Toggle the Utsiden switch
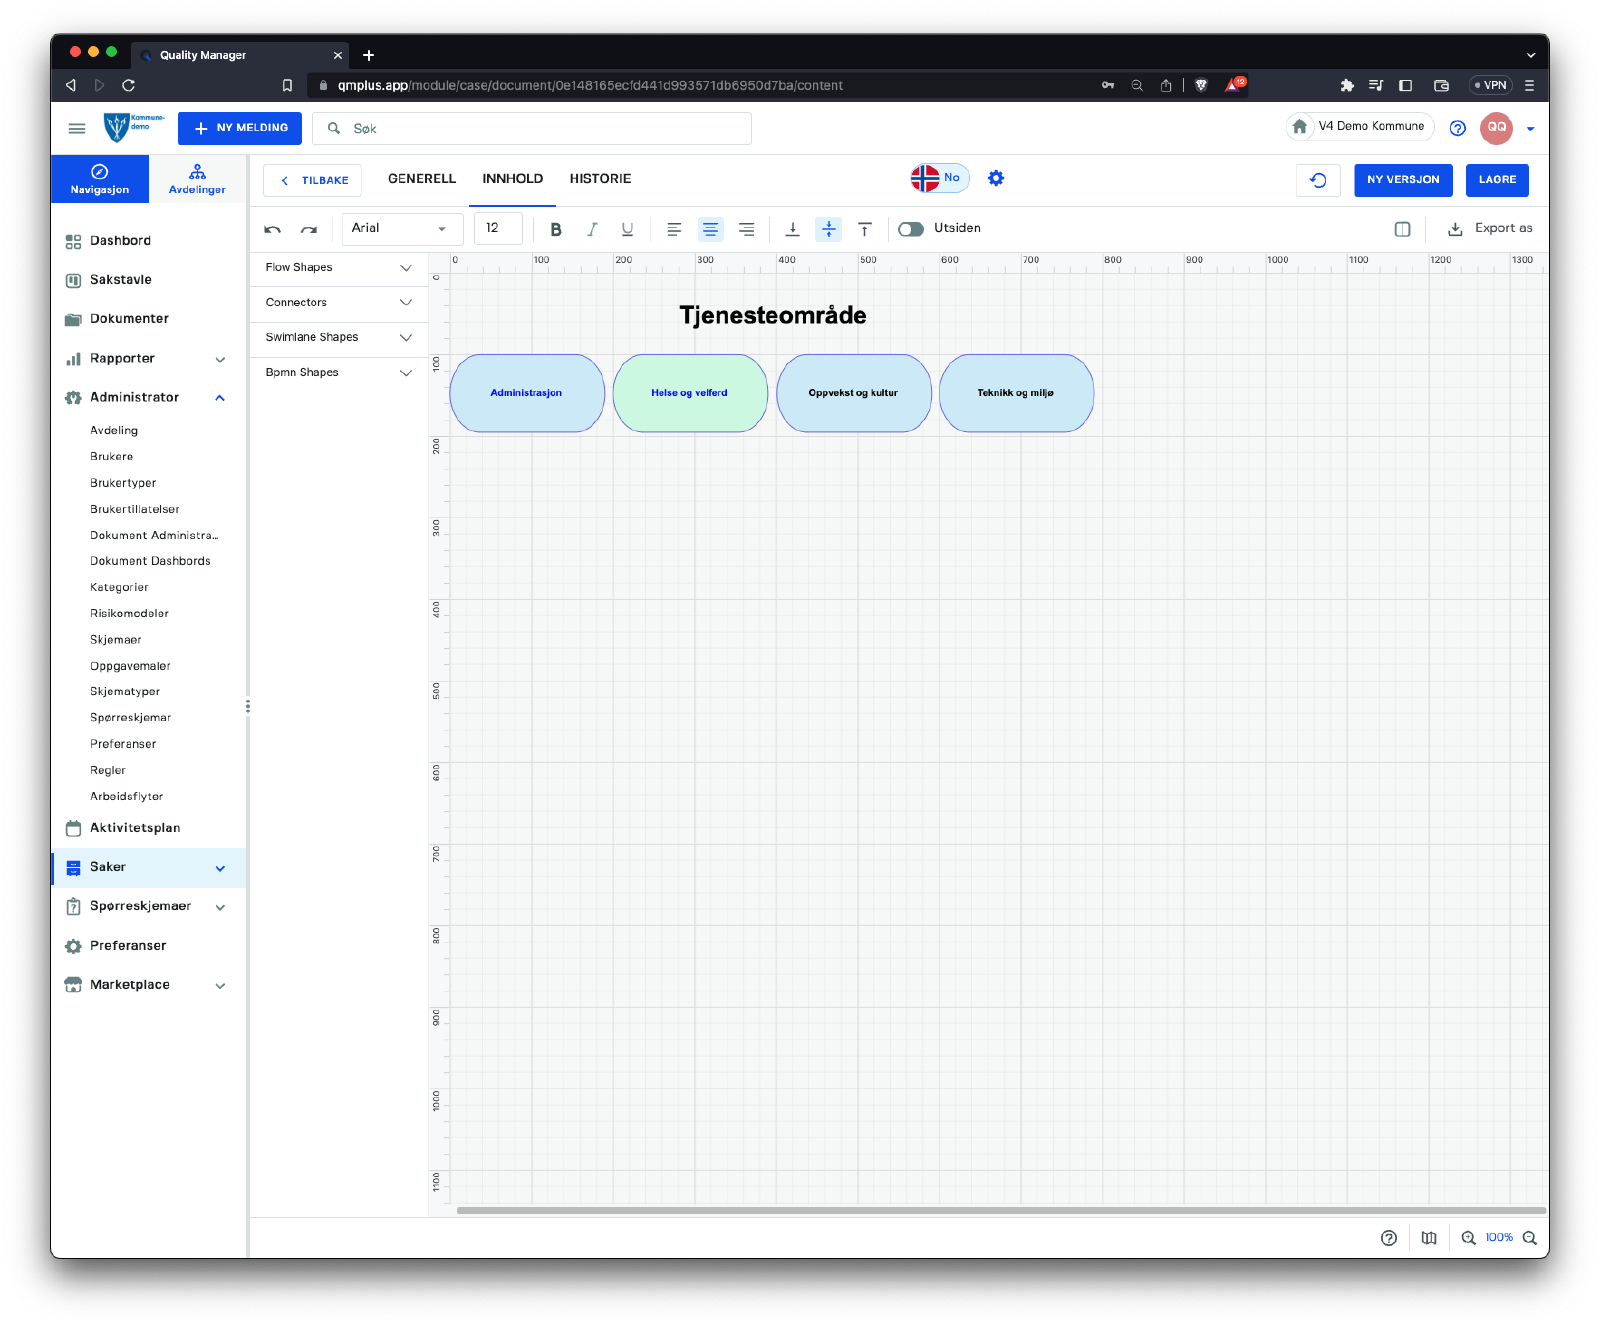This screenshot has width=1600, height=1325. tap(910, 229)
